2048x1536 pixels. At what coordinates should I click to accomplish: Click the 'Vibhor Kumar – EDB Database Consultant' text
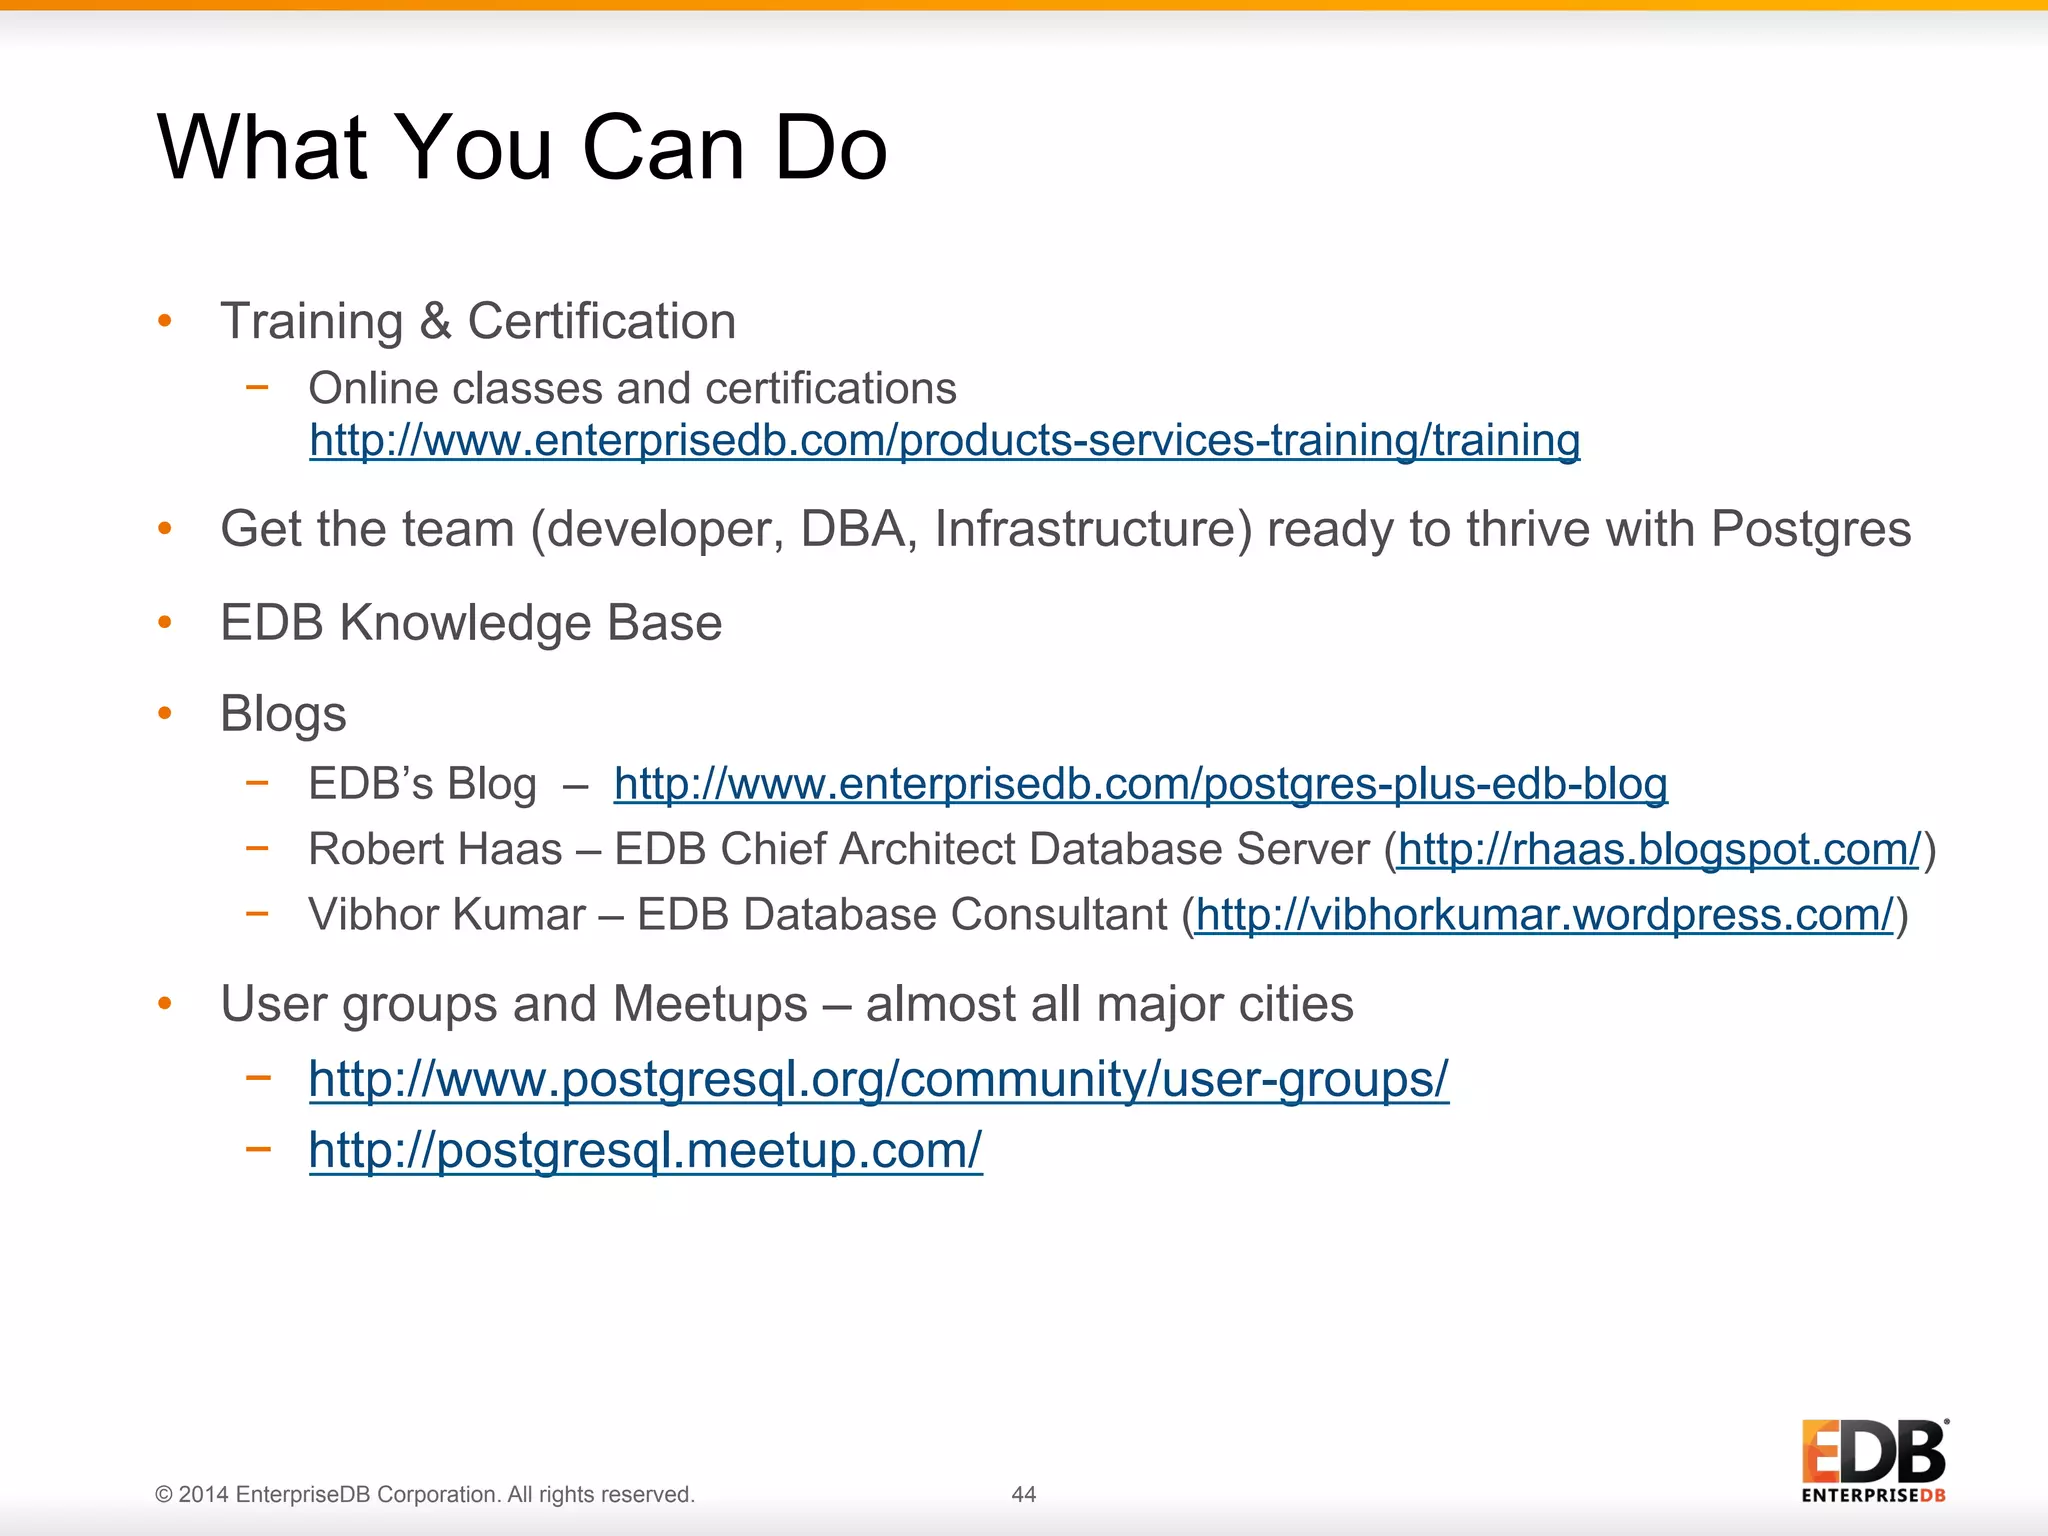point(738,914)
